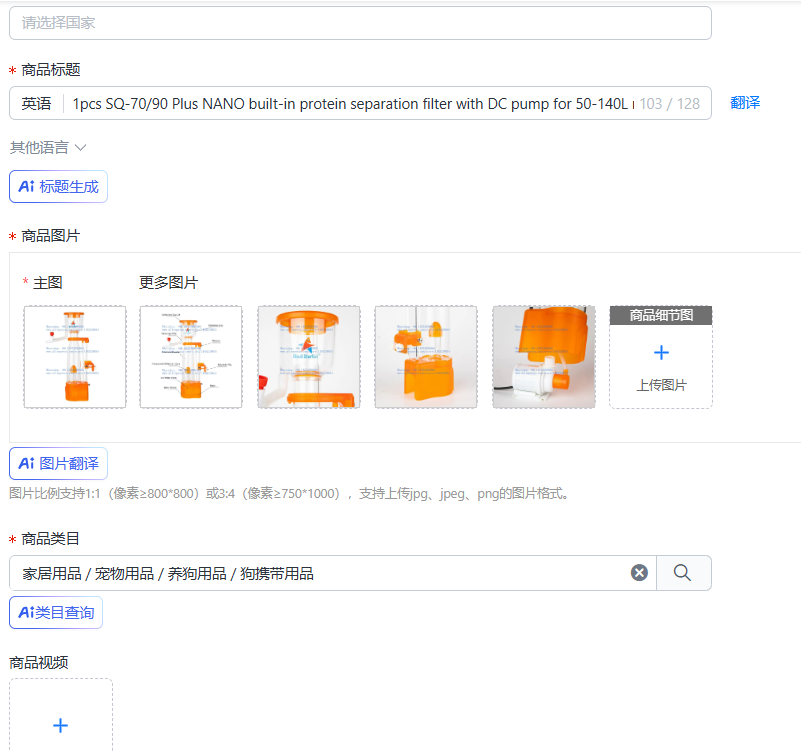Click the 翻译 link beside title
This screenshot has height=751, width=801.
click(745, 103)
